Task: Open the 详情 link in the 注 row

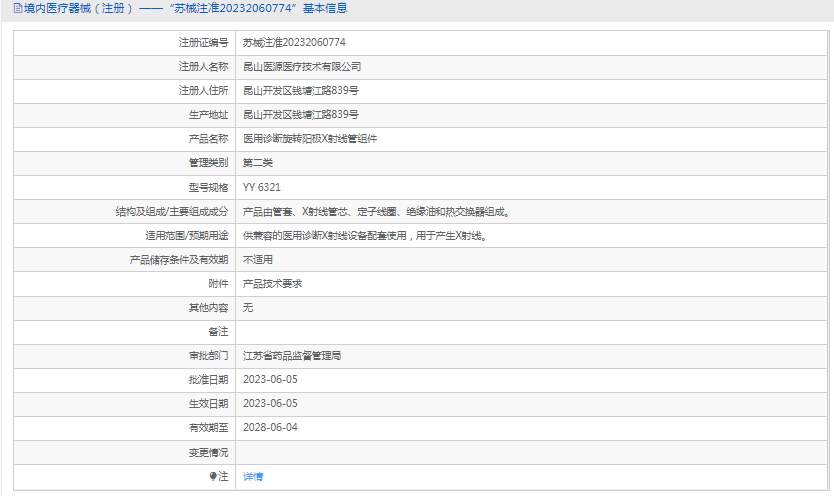Action: (253, 476)
